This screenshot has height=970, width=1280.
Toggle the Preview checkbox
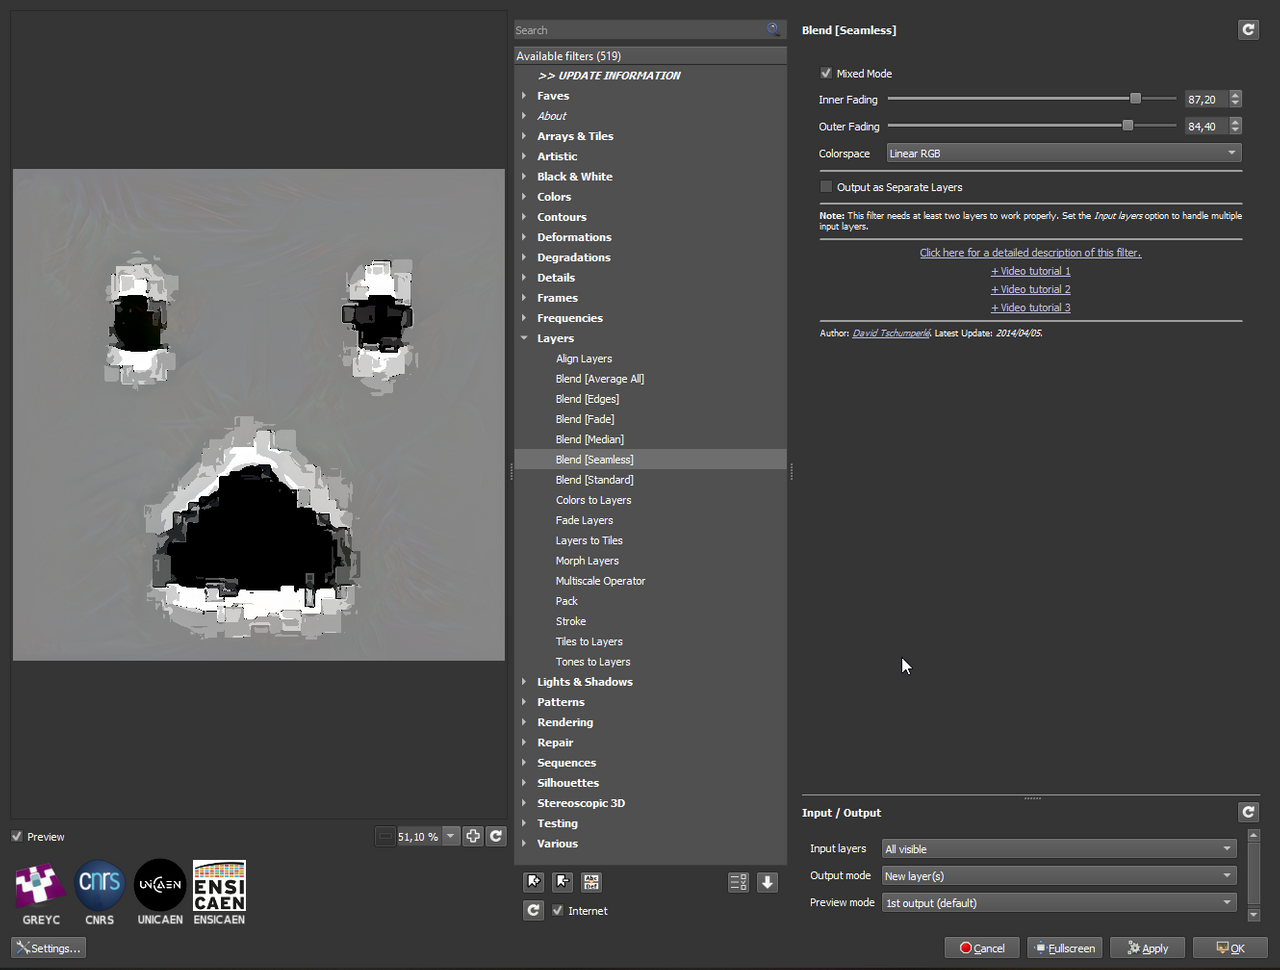17,836
